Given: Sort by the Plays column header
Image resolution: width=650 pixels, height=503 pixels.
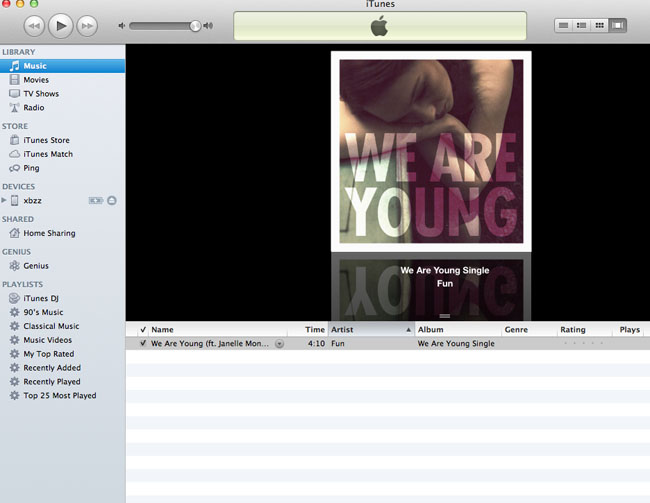Looking at the screenshot, I should pyautogui.click(x=630, y=330).
